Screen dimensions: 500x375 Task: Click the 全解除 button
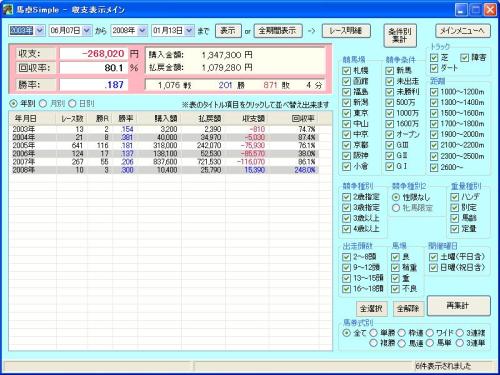point(408,309)
